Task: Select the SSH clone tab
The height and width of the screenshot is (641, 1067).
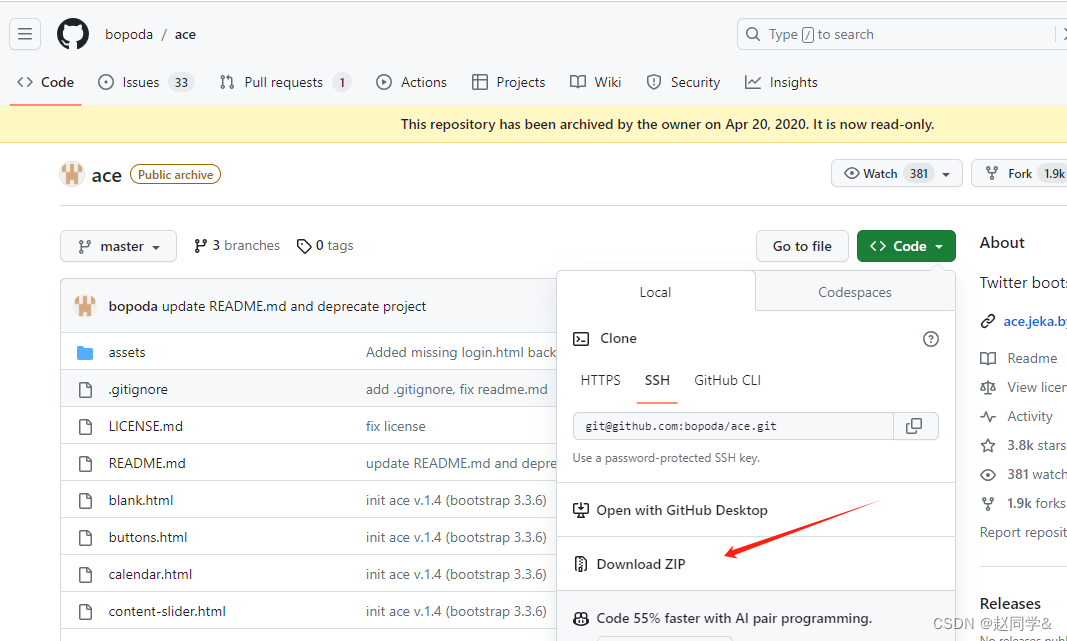Action: 657,380
